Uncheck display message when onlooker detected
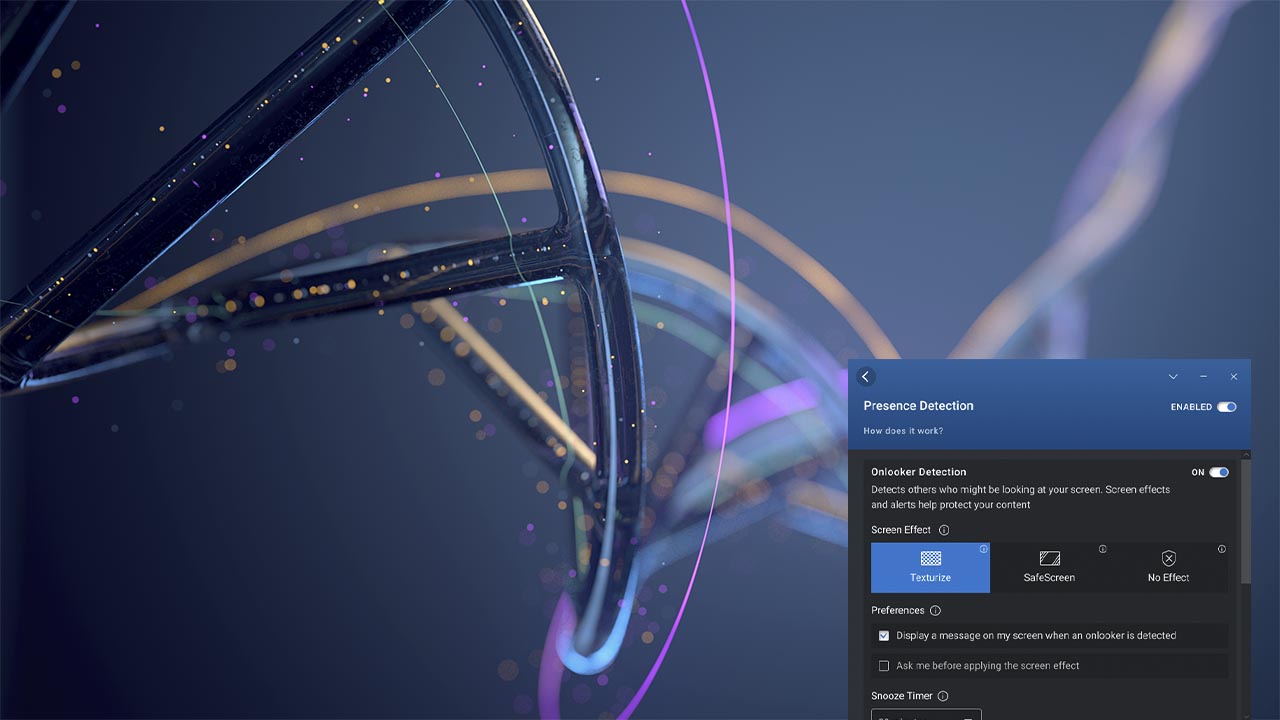1280x720 pixels. (x=884, y=636)
